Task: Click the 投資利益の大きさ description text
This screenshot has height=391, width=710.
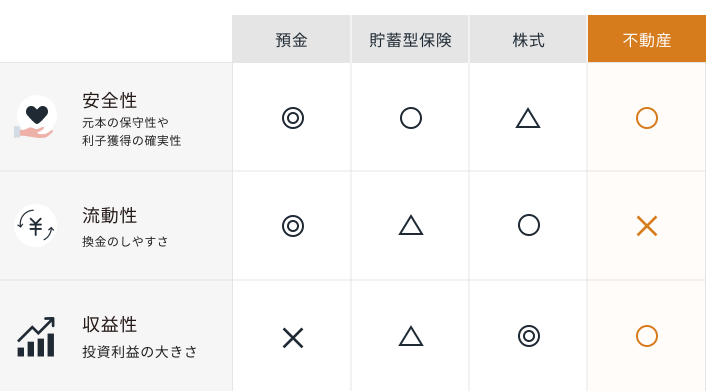Action: click(x=139, y=352)
